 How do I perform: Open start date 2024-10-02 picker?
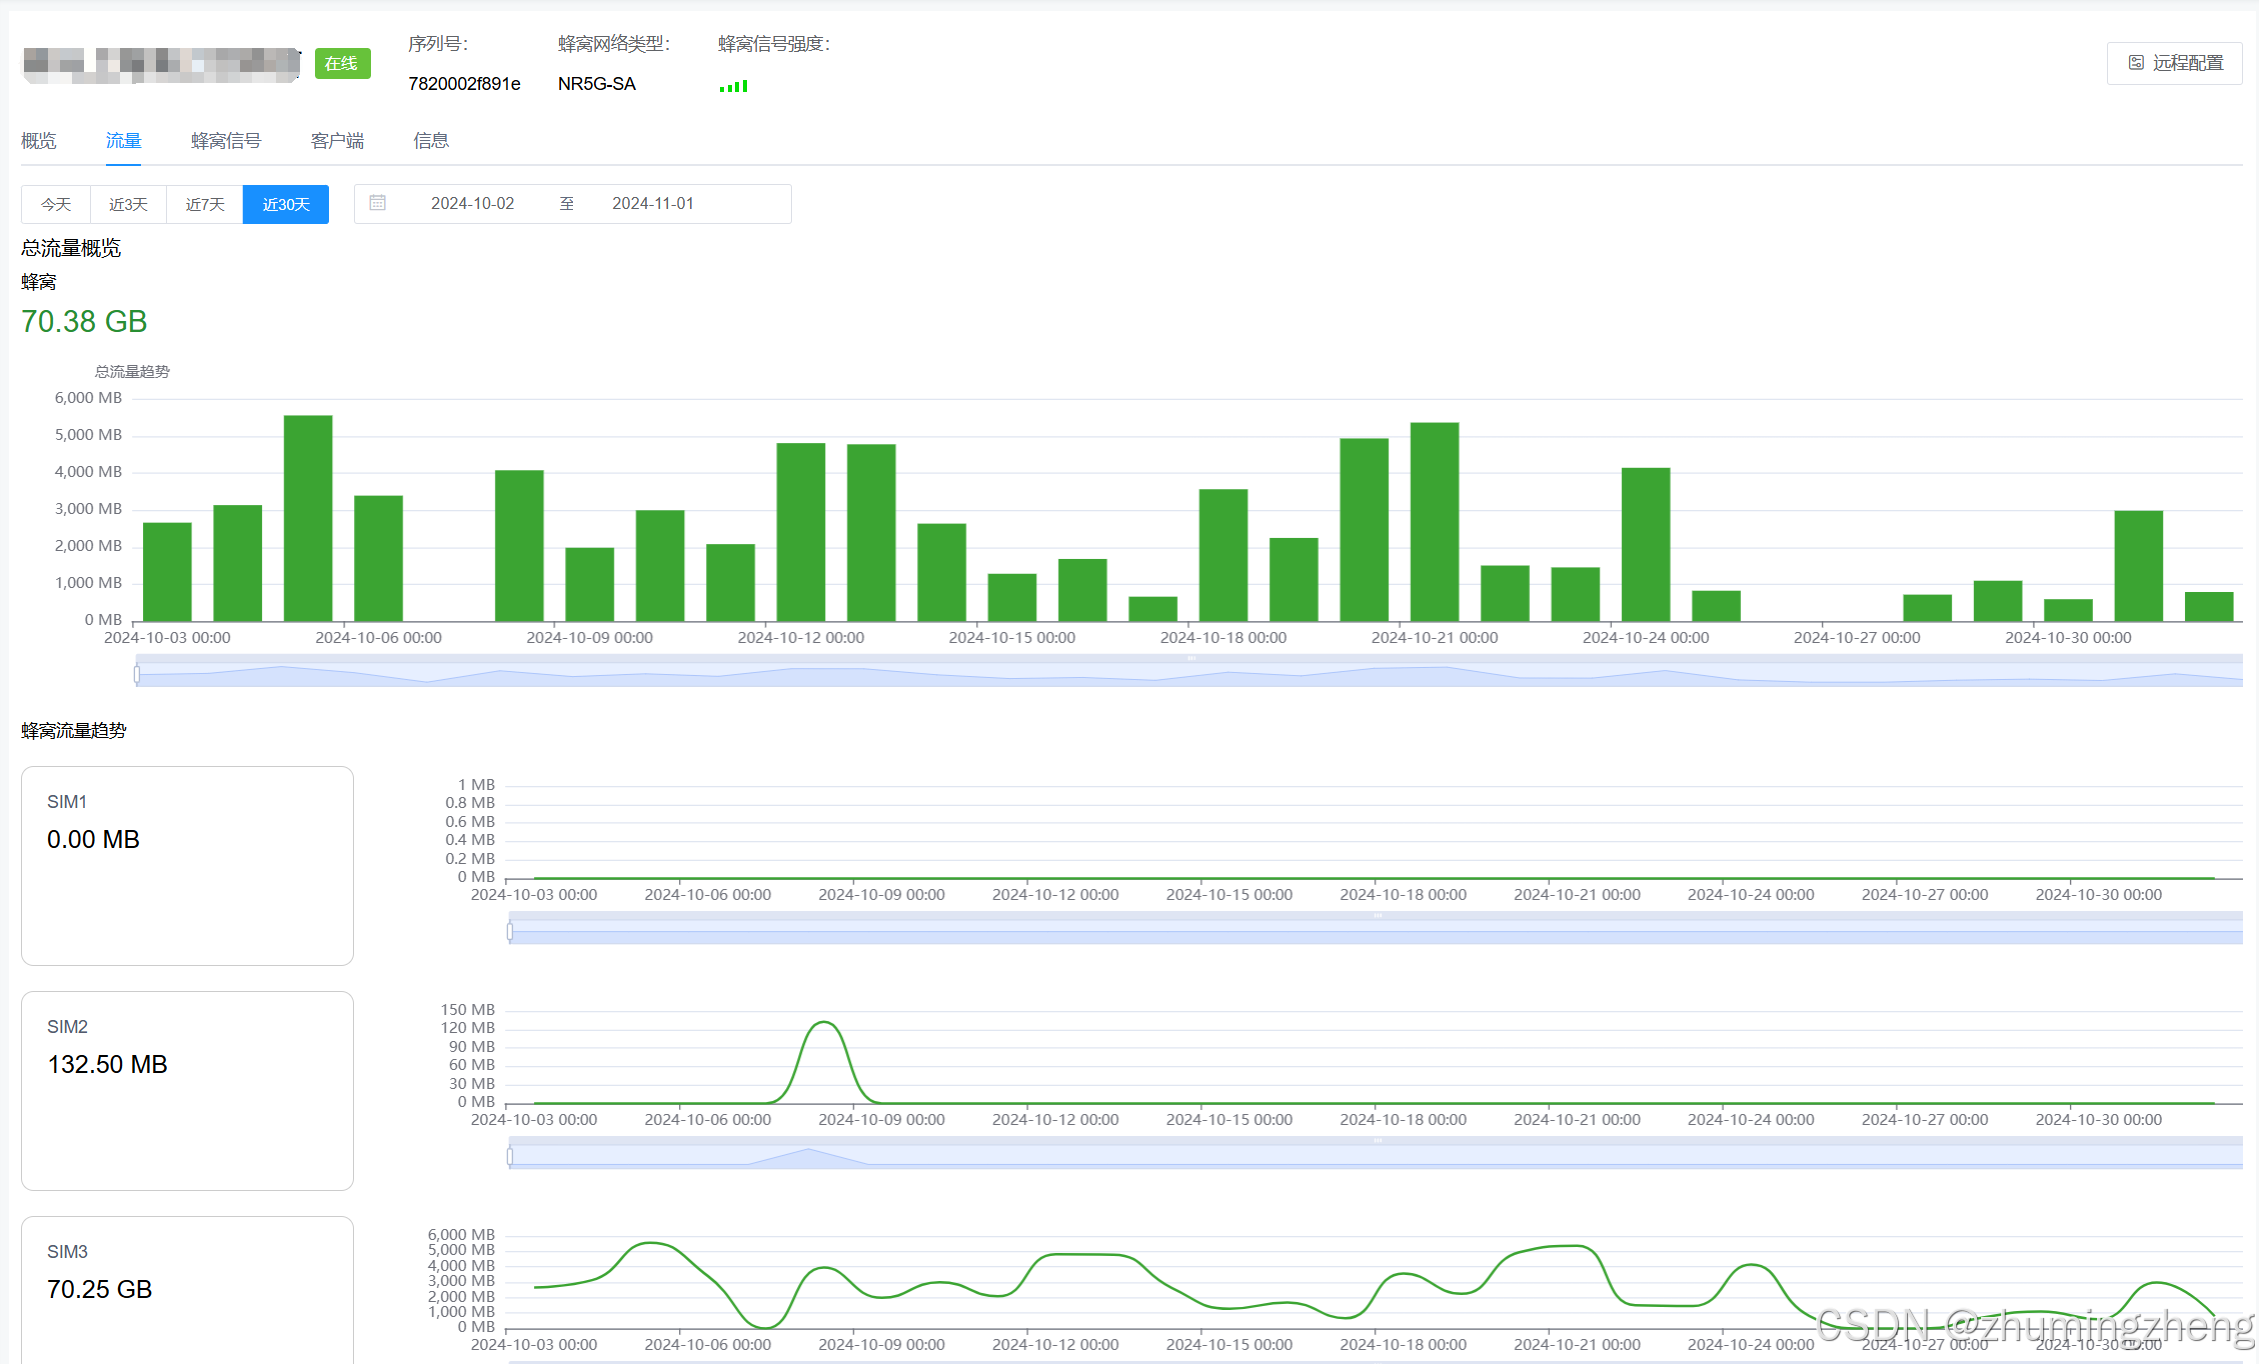point(472,203)
